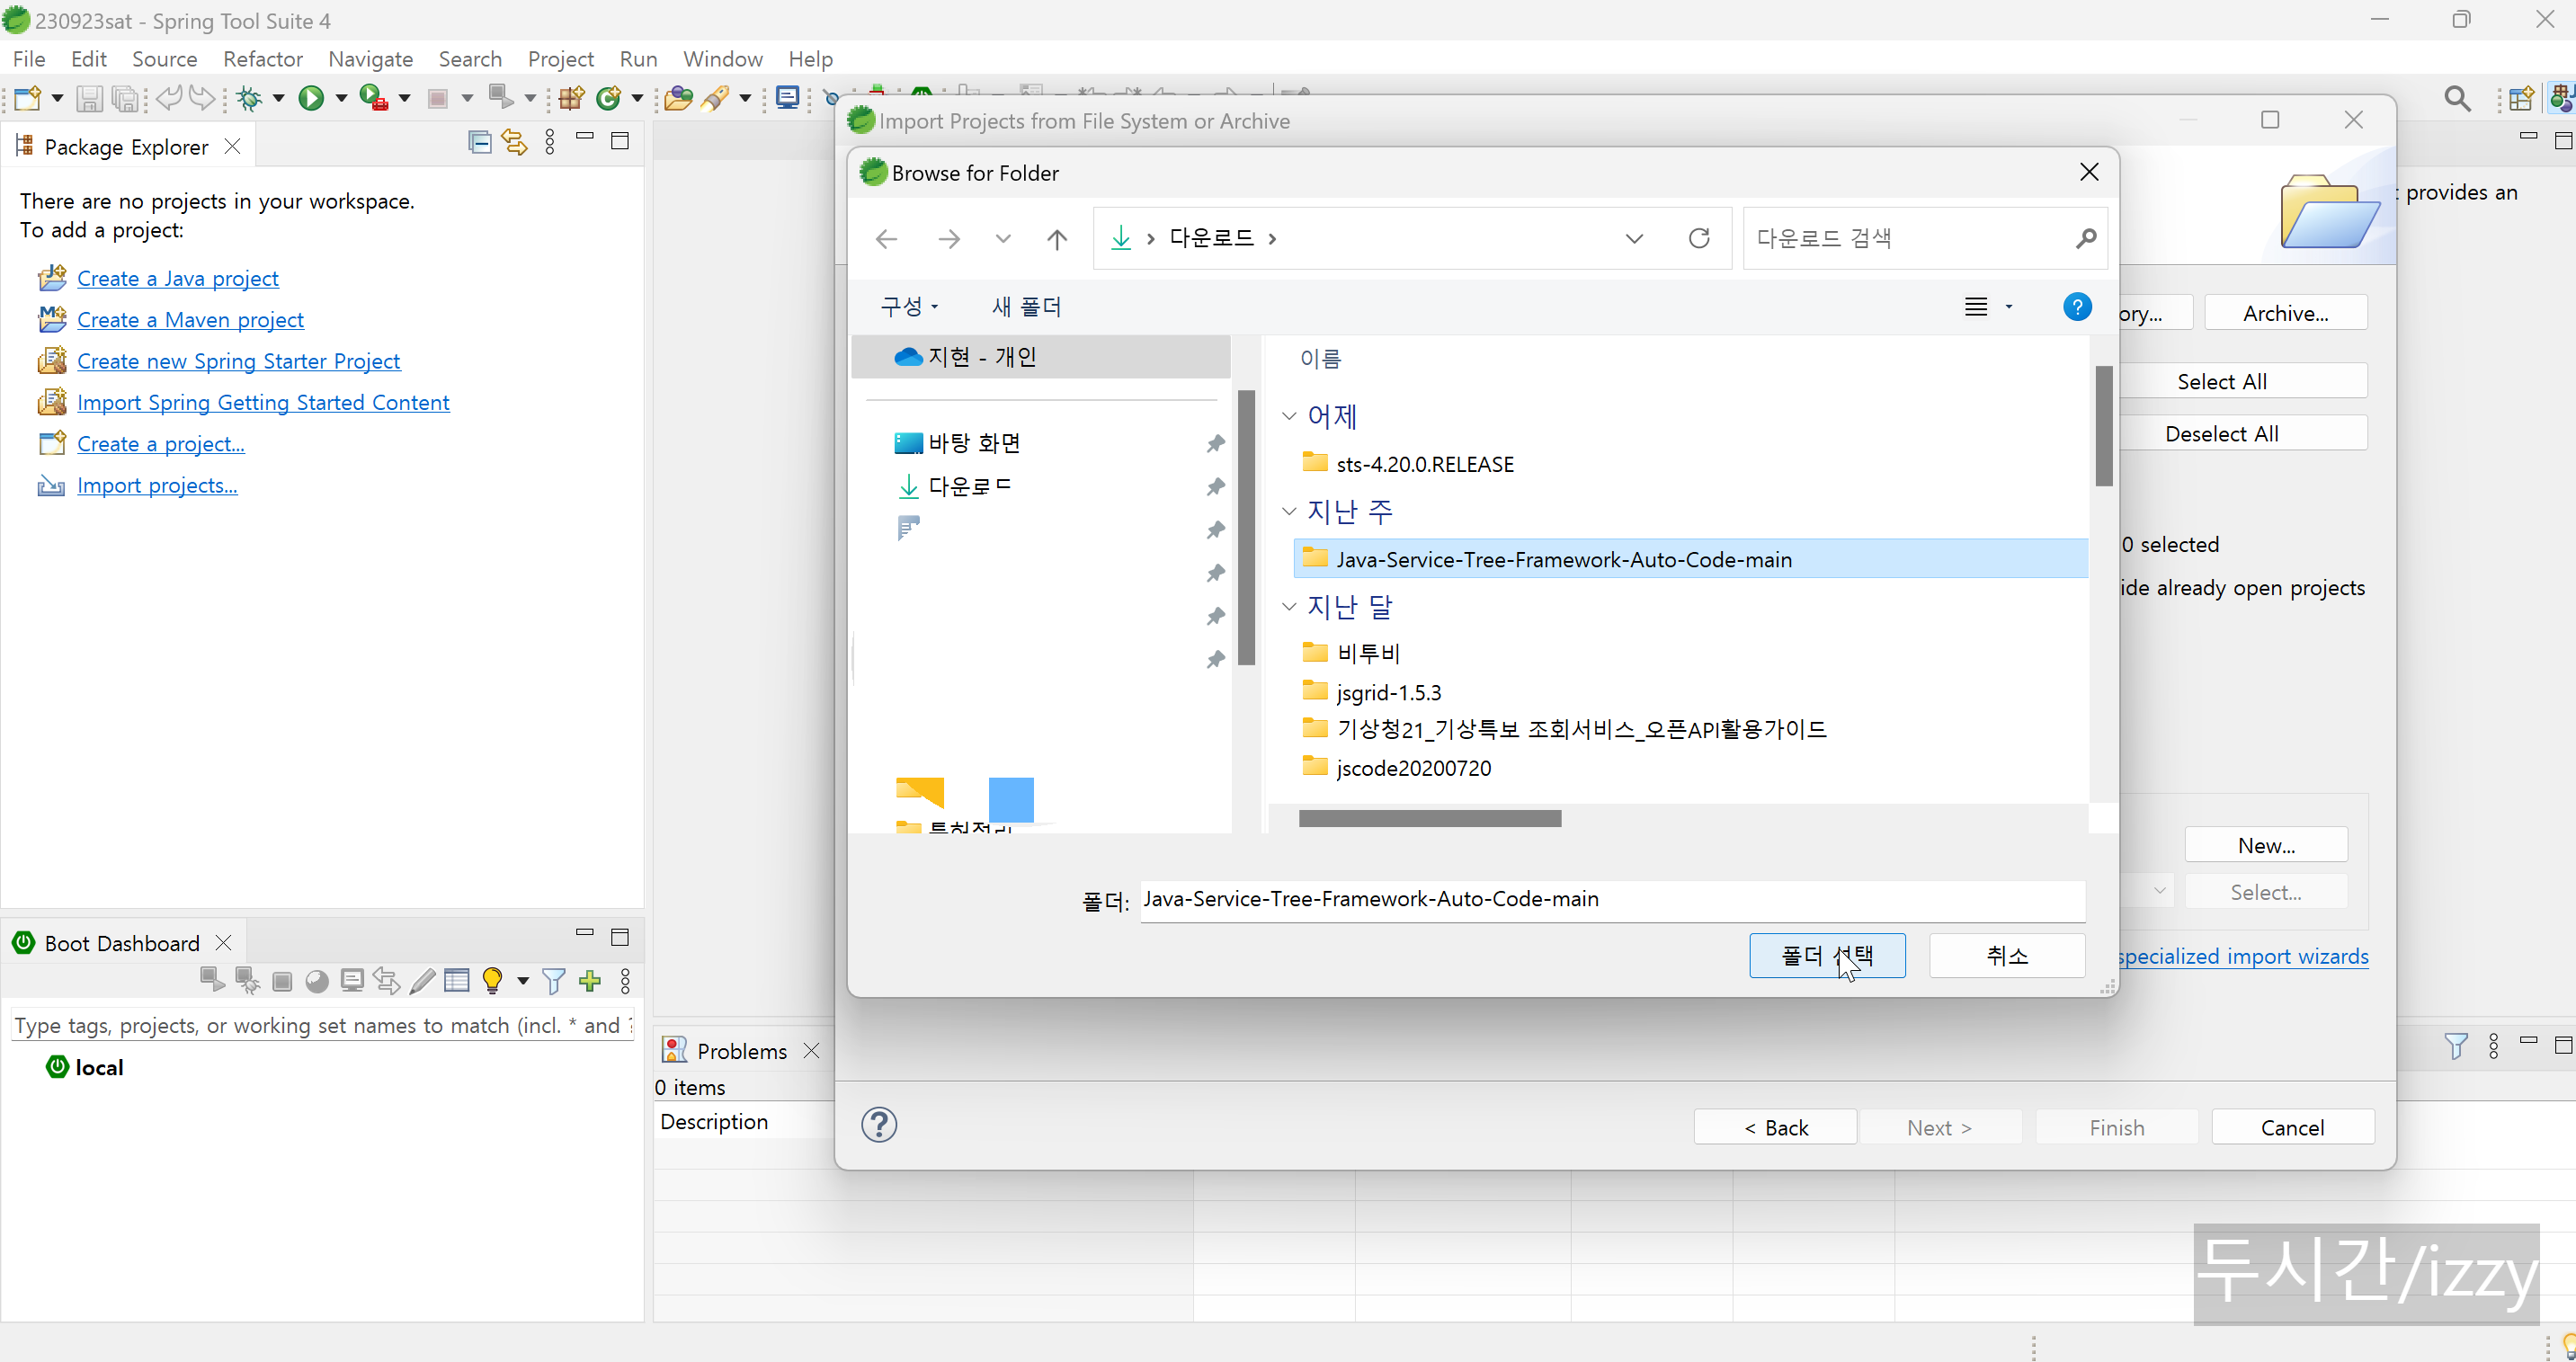Select the Boot Dashboard tab
Viewport: 2576px width, 1362px height.
pos(121,943)
